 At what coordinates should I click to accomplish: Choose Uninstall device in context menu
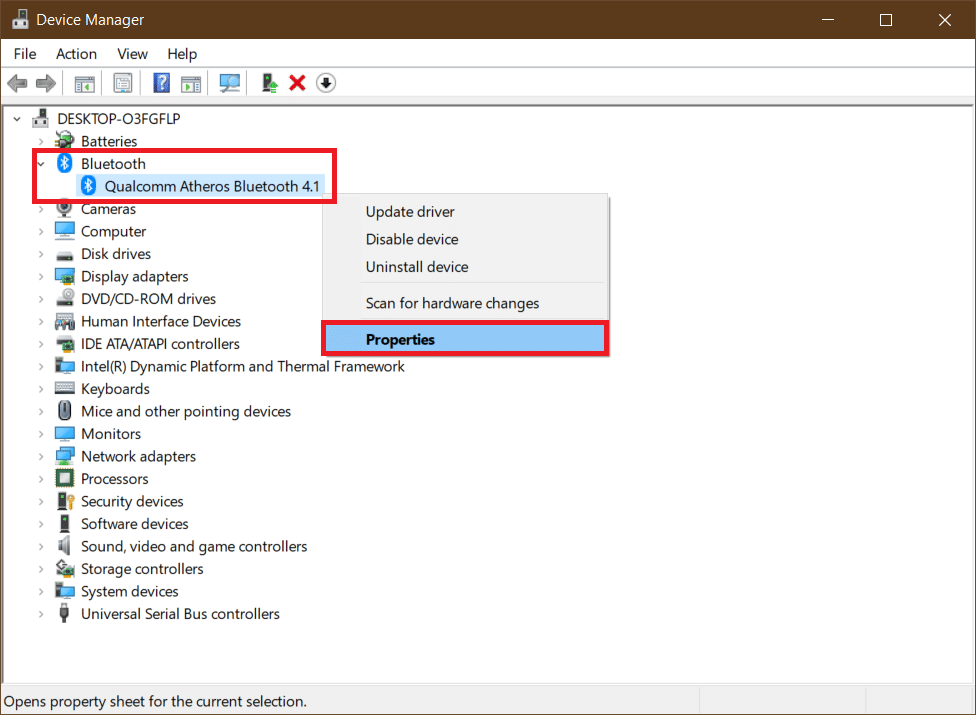pos(465,266)
